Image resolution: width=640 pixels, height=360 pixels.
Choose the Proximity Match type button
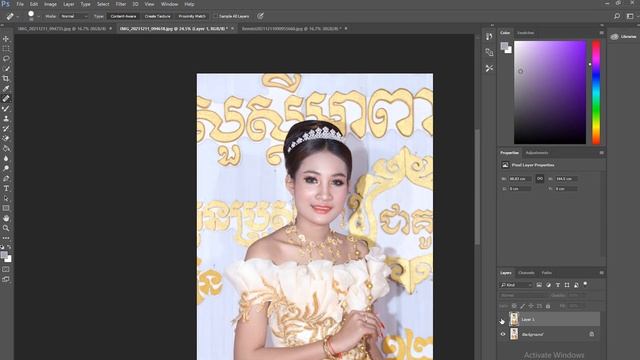point(192,16)
